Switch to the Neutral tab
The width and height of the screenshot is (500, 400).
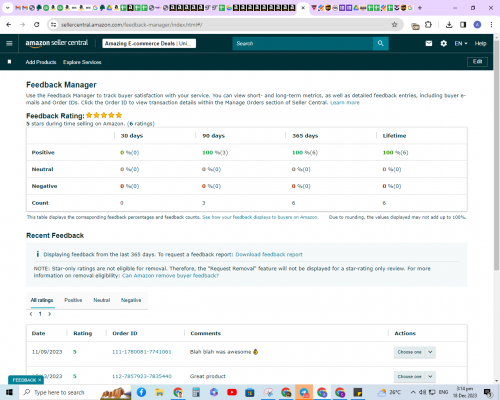click(x=102, y=300)
